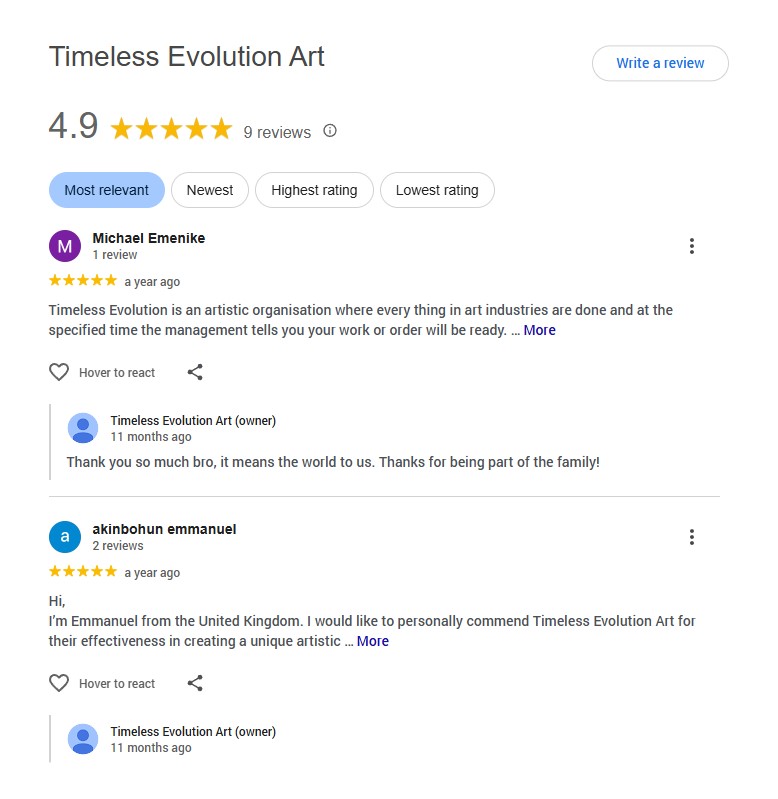Share Michael Emenike's review
Image resolution: width=778 pixels, height=799 pixels.
click(x=195, y=372)
